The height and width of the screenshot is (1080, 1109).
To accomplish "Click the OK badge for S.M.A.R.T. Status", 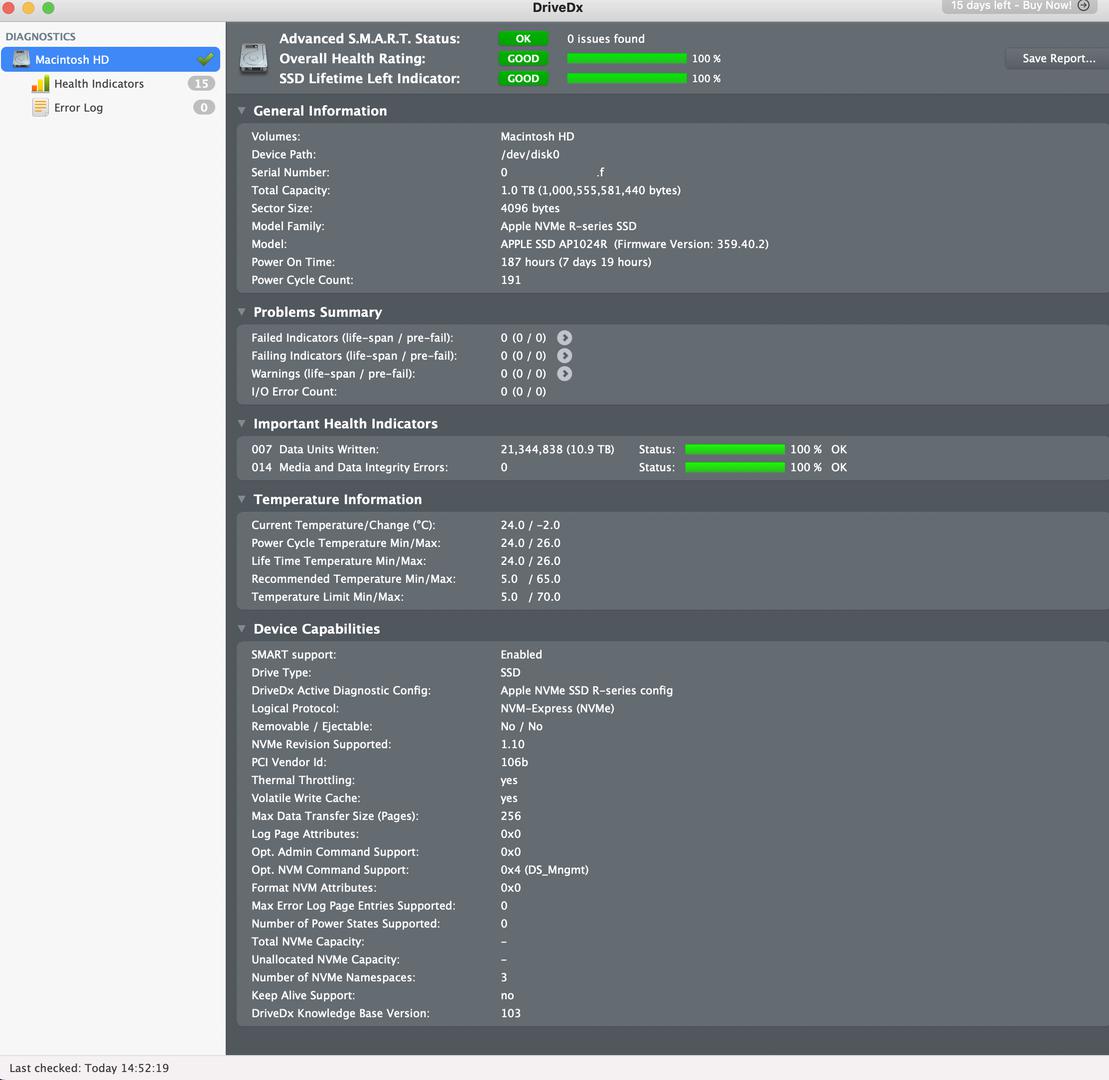I will 523,39.
